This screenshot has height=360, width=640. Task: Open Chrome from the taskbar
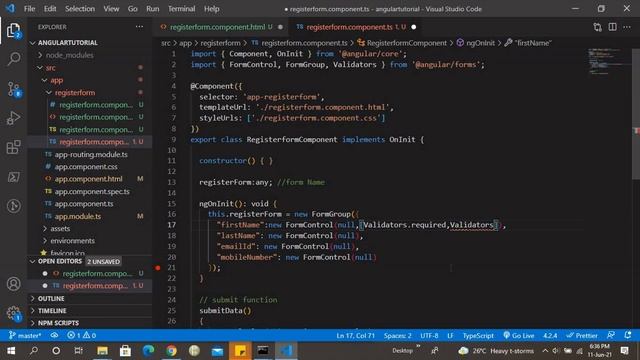[171, 351]
